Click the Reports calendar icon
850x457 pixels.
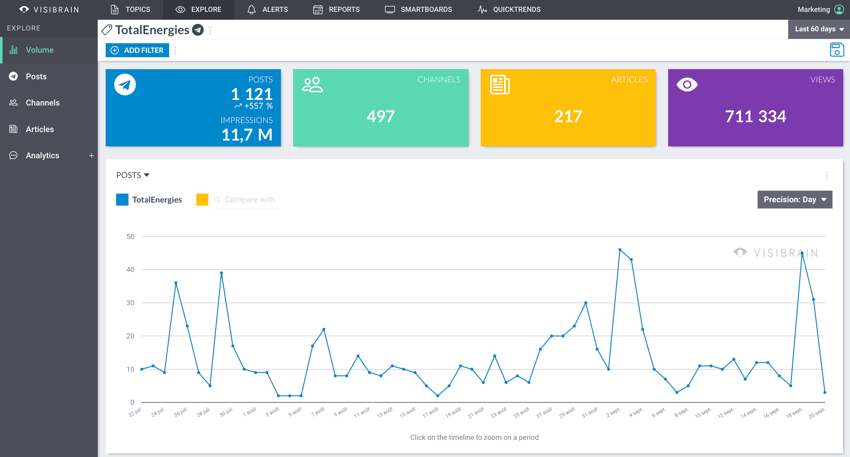[x=318, y=10]
